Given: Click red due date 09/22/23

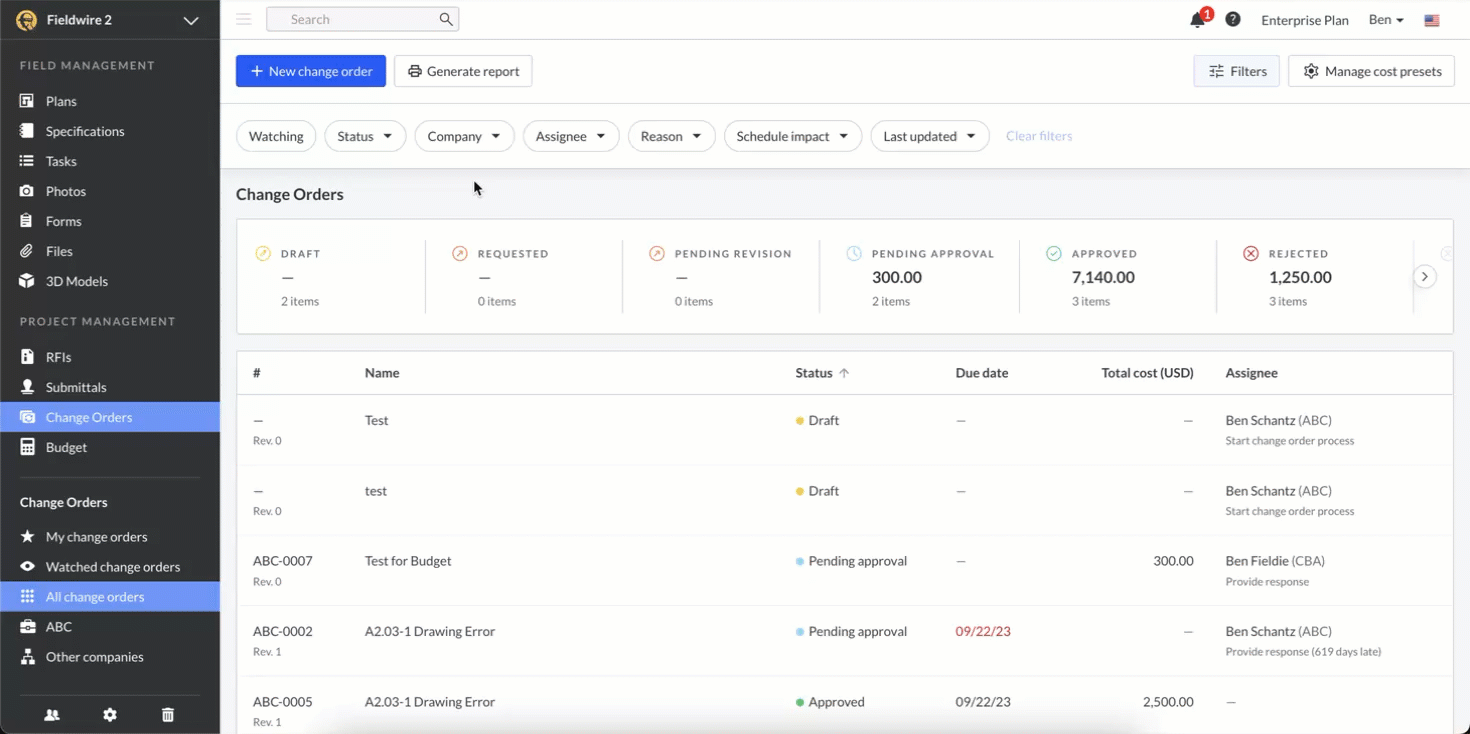Looking at the screenshot, I should pyautogui.click(x=983, y=631).
